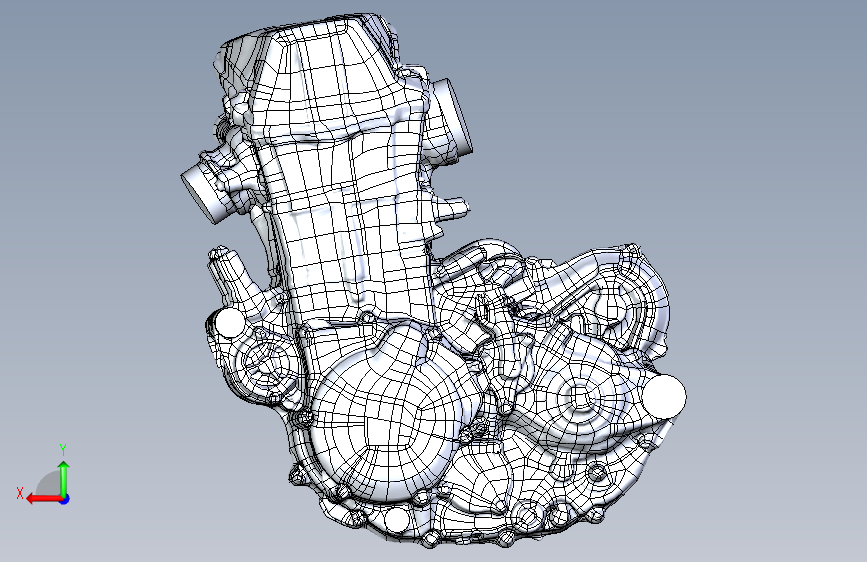867x562 pixels.
Task: Select the large white circular shaft end at right
Action: pyautogui.click(x=664, y=397)
